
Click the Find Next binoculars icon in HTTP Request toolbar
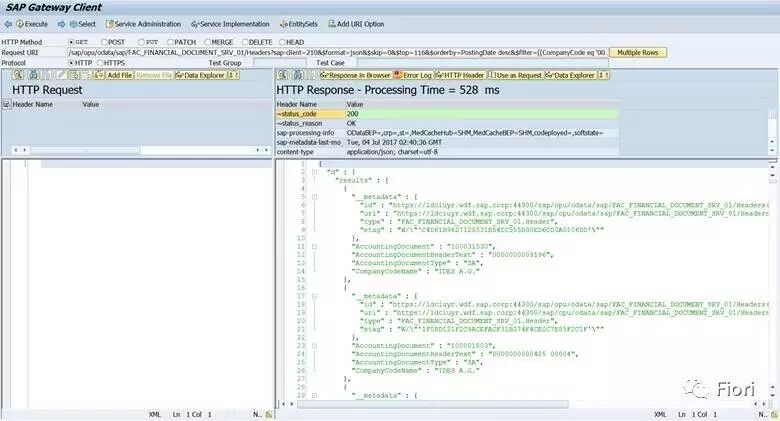tap(33, 75)
